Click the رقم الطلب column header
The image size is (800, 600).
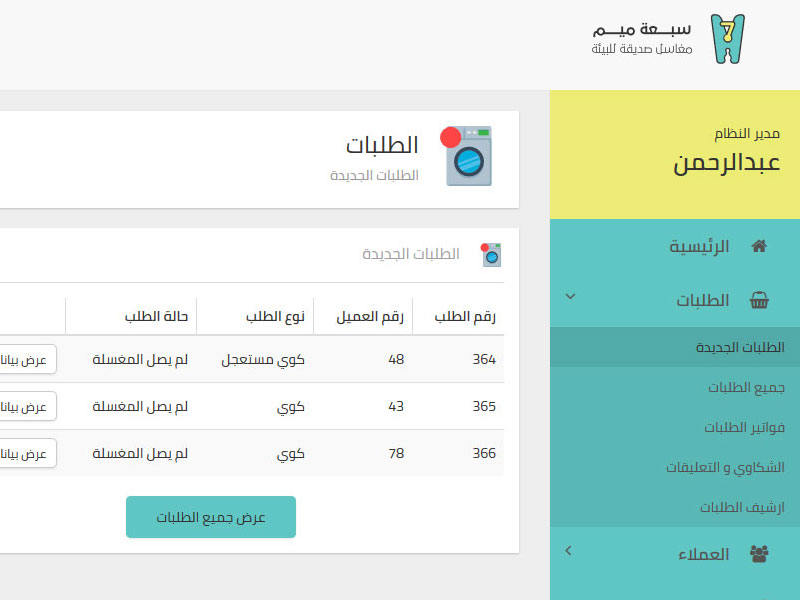[465, 317]
